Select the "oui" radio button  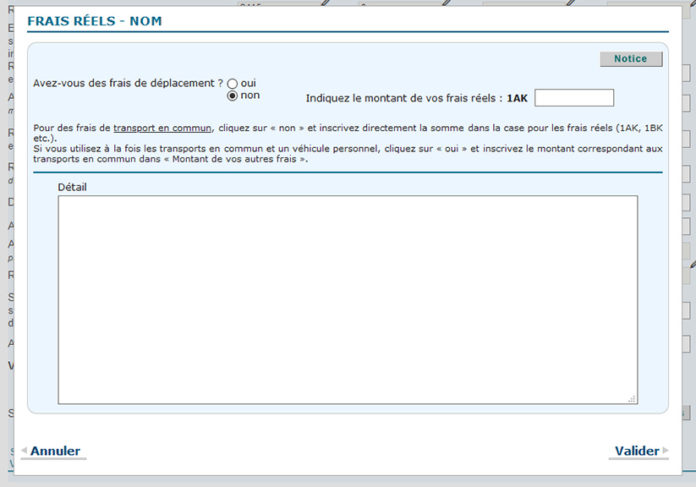(x=233, y=84)
